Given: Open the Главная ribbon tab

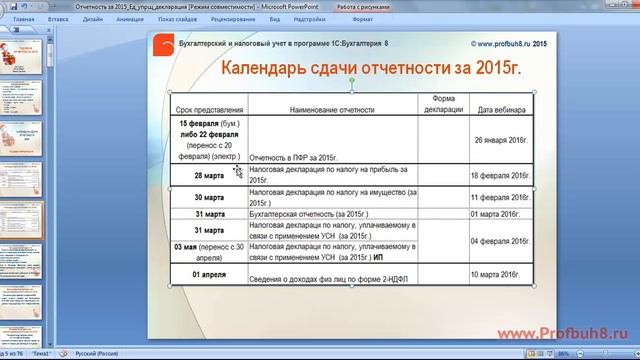Looking at the screenshot, I should pyautogui.click(x=24, y=19).
